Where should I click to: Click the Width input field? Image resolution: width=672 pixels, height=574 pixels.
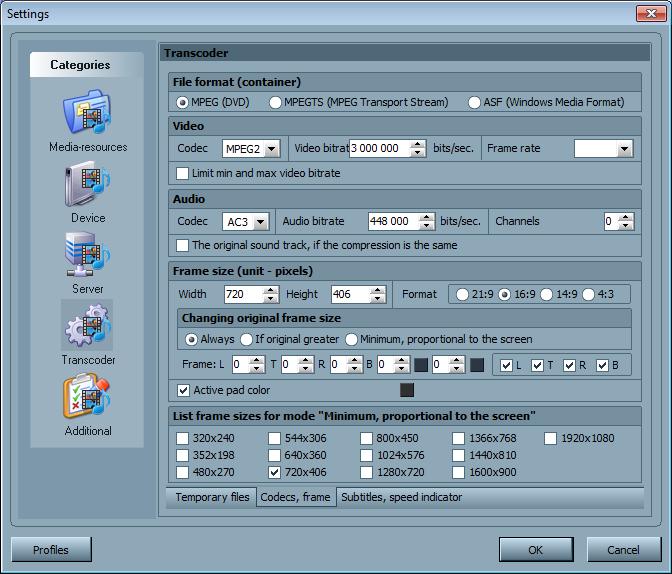tap(244, 294)
